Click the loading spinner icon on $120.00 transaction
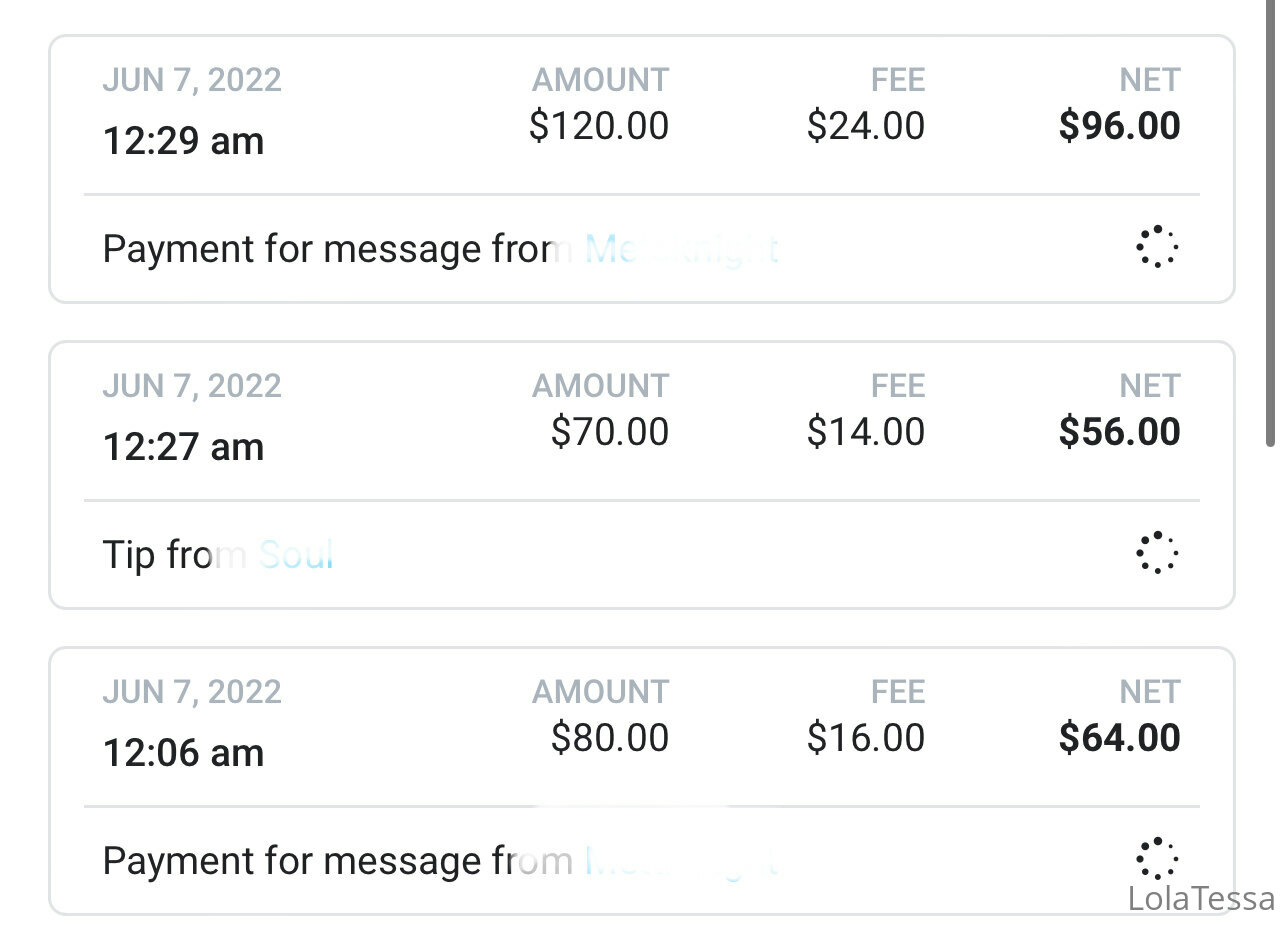1284x928 pixels. click(x=1157, y=247)
